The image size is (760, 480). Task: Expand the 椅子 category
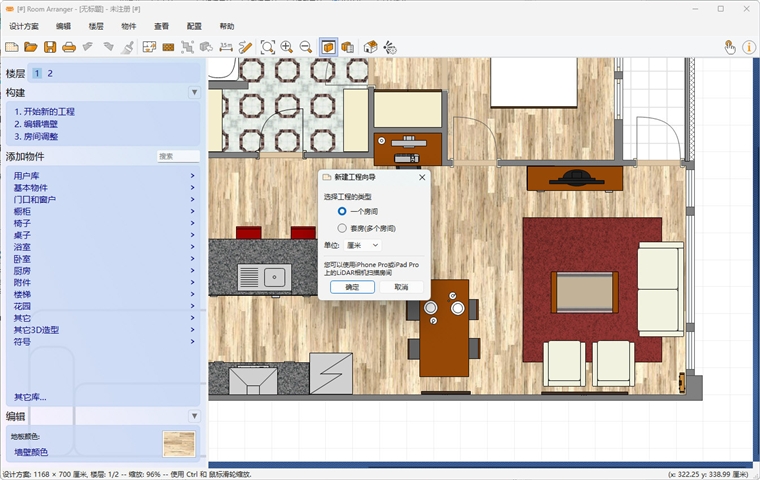click(x=104, y=223)
